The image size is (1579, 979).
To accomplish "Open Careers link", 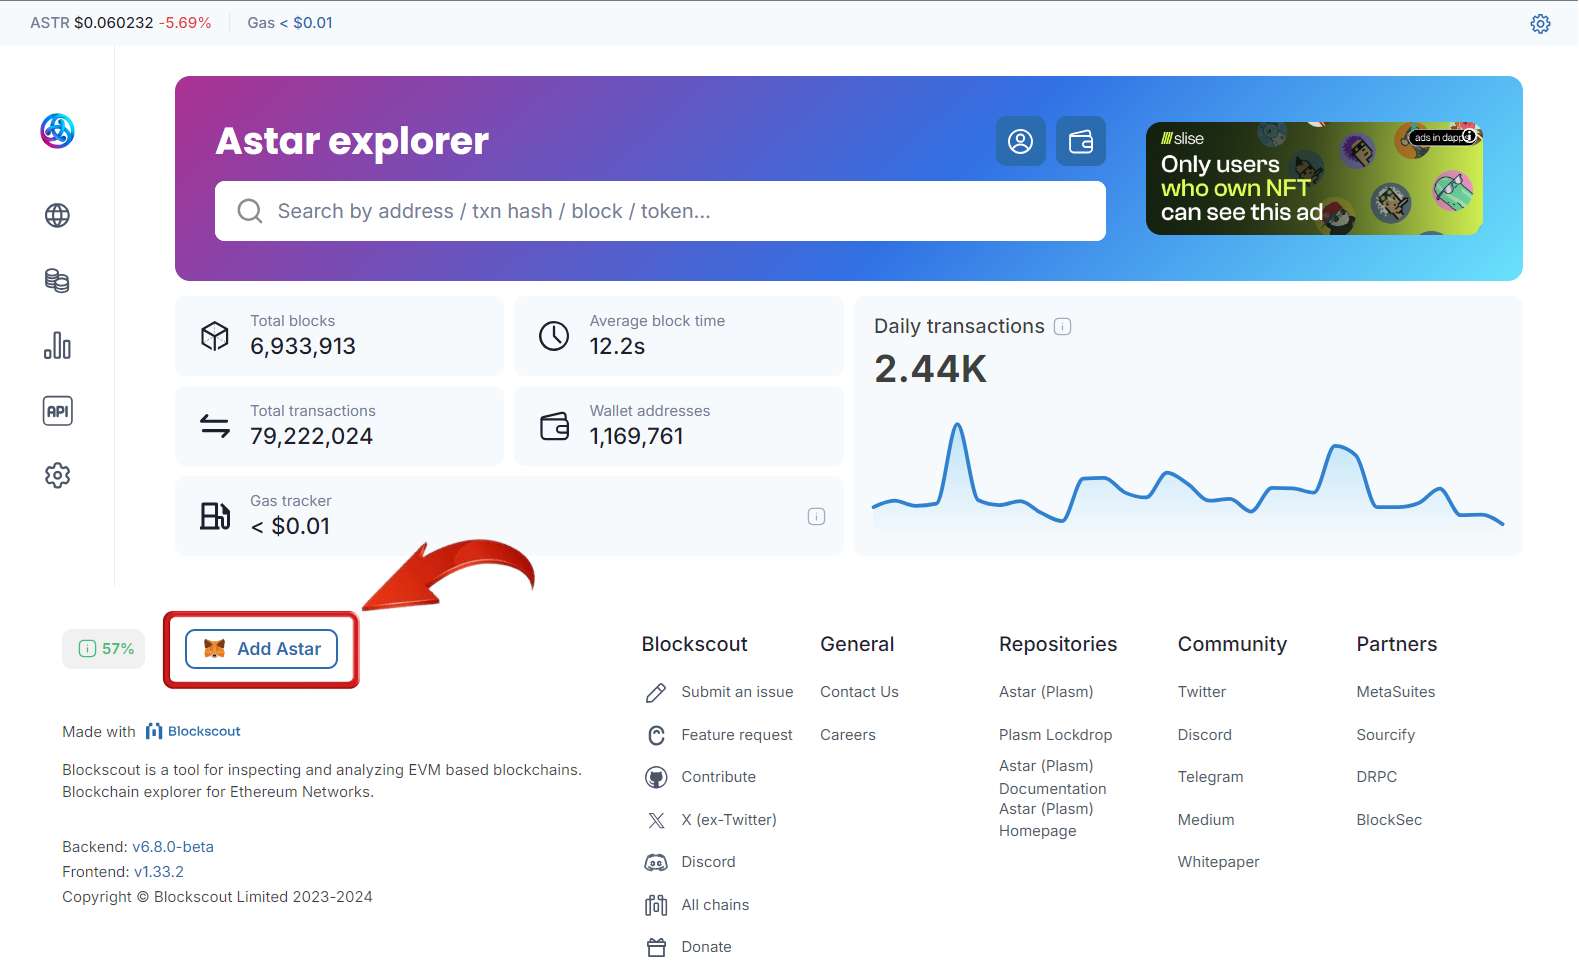I will coord(848,735).
